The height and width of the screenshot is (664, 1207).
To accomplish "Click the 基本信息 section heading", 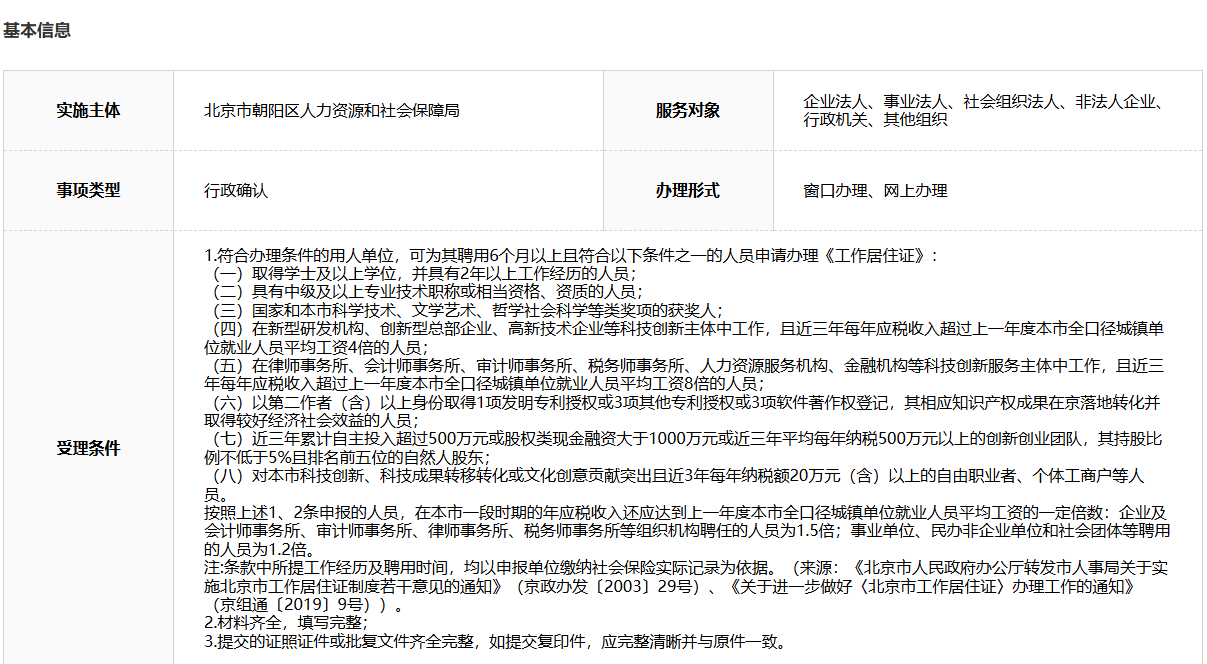I will pyautogui.click(x=37, y=30).
